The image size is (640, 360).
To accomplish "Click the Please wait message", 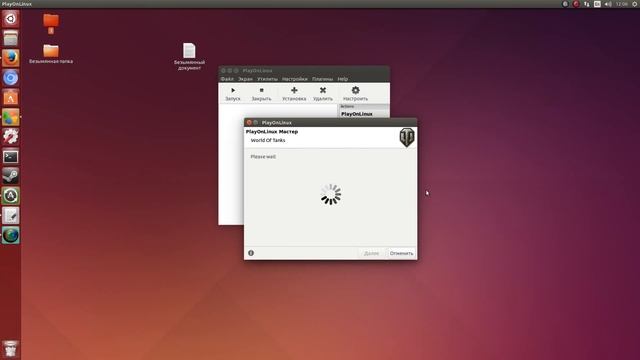I will point(263,157).
